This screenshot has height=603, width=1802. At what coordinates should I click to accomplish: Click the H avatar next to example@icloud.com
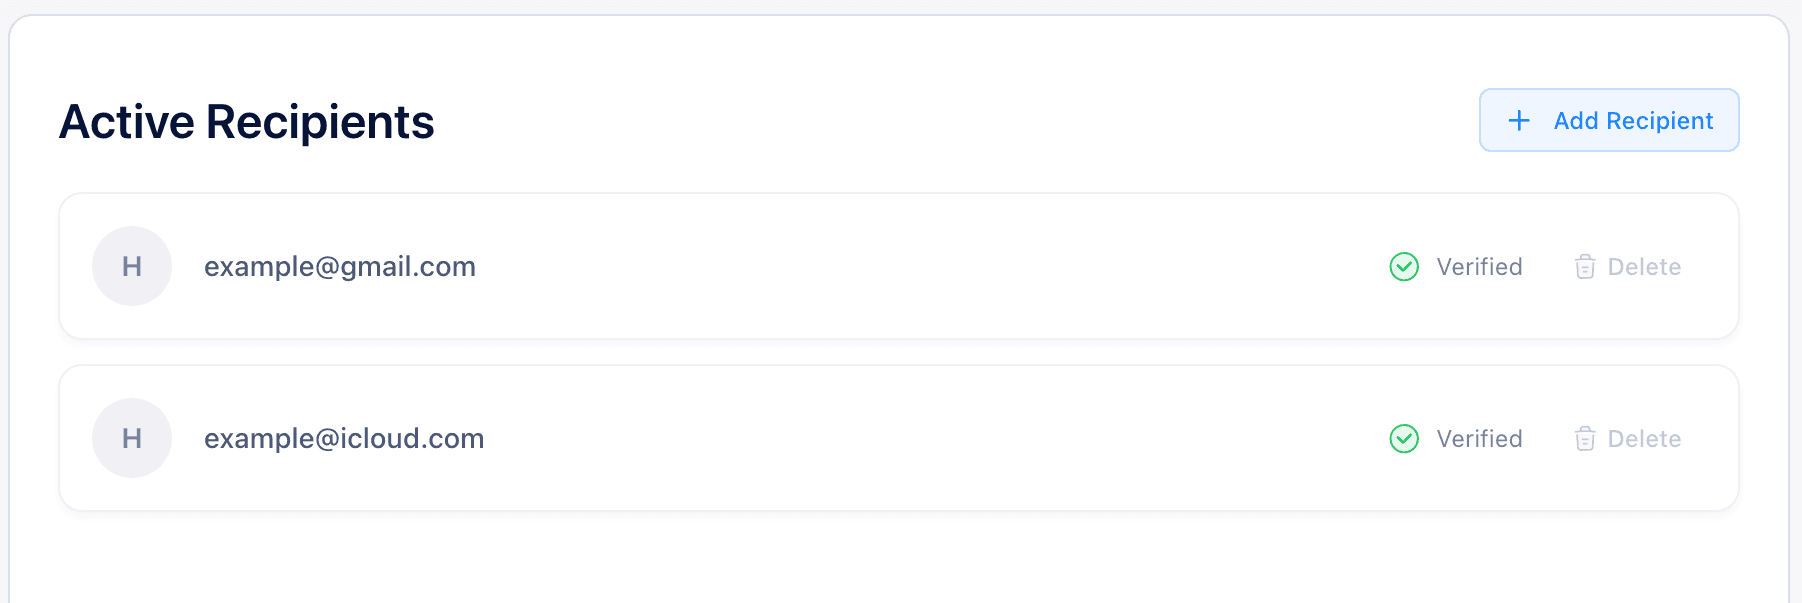[x=132, y=439]
